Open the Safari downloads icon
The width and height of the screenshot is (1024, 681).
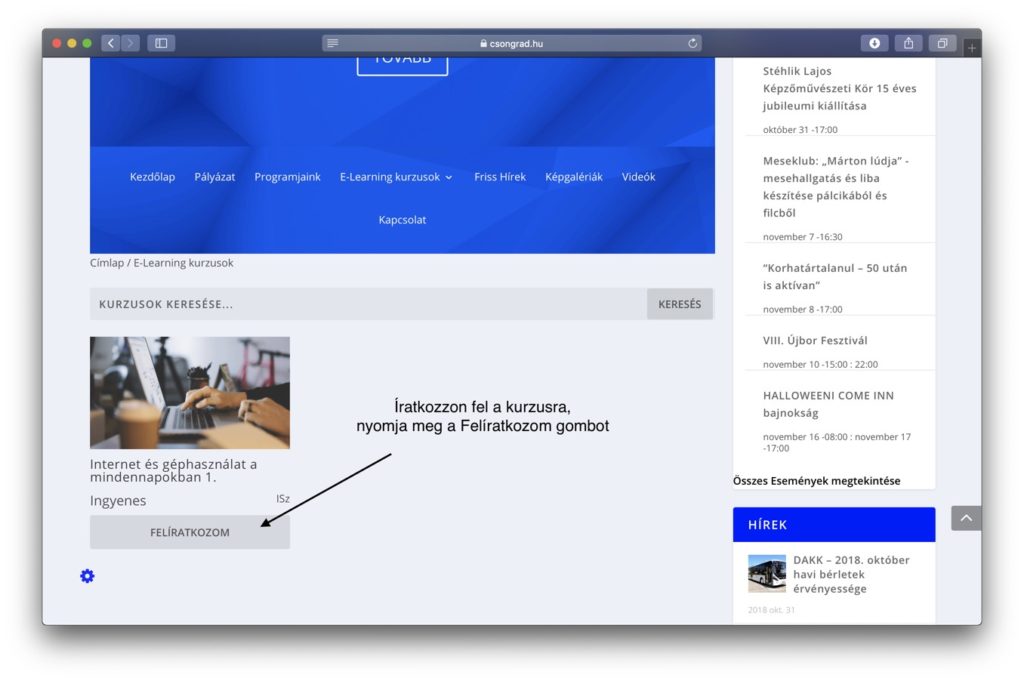coord(874,43)
